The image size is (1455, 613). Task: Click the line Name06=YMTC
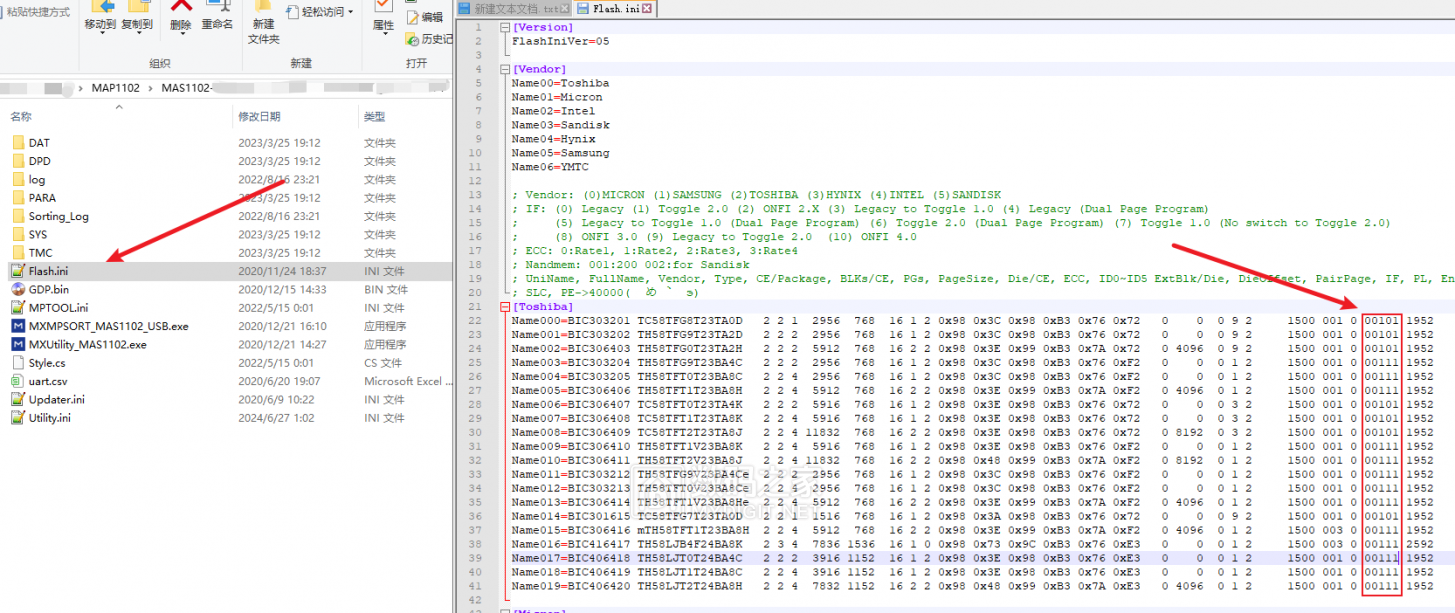[x=551, y=167]
